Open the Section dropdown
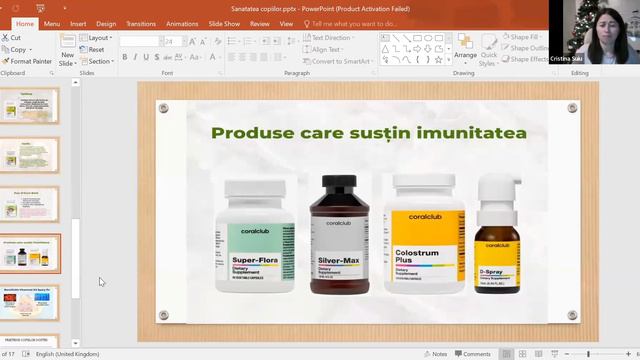This screenshot has height=360, width=640. coord(97,61)
